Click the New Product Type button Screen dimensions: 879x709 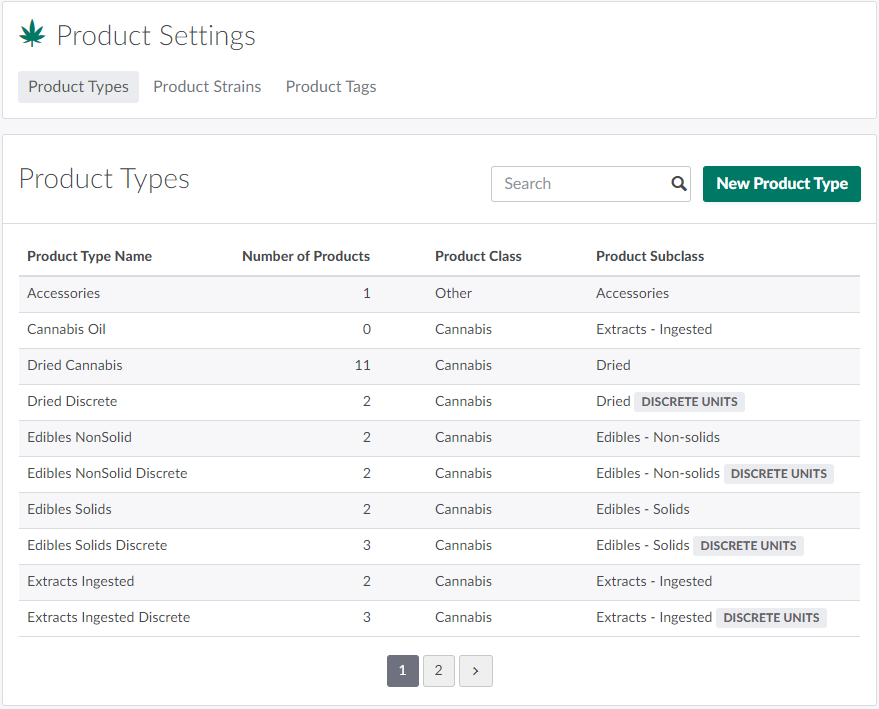click(781, 184)
